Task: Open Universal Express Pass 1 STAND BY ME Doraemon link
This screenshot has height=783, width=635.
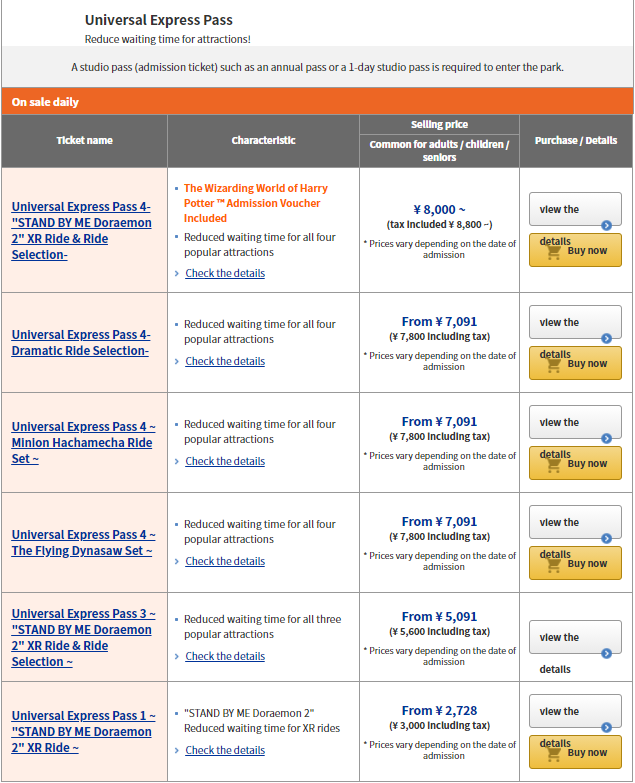Action: [83, 732]
